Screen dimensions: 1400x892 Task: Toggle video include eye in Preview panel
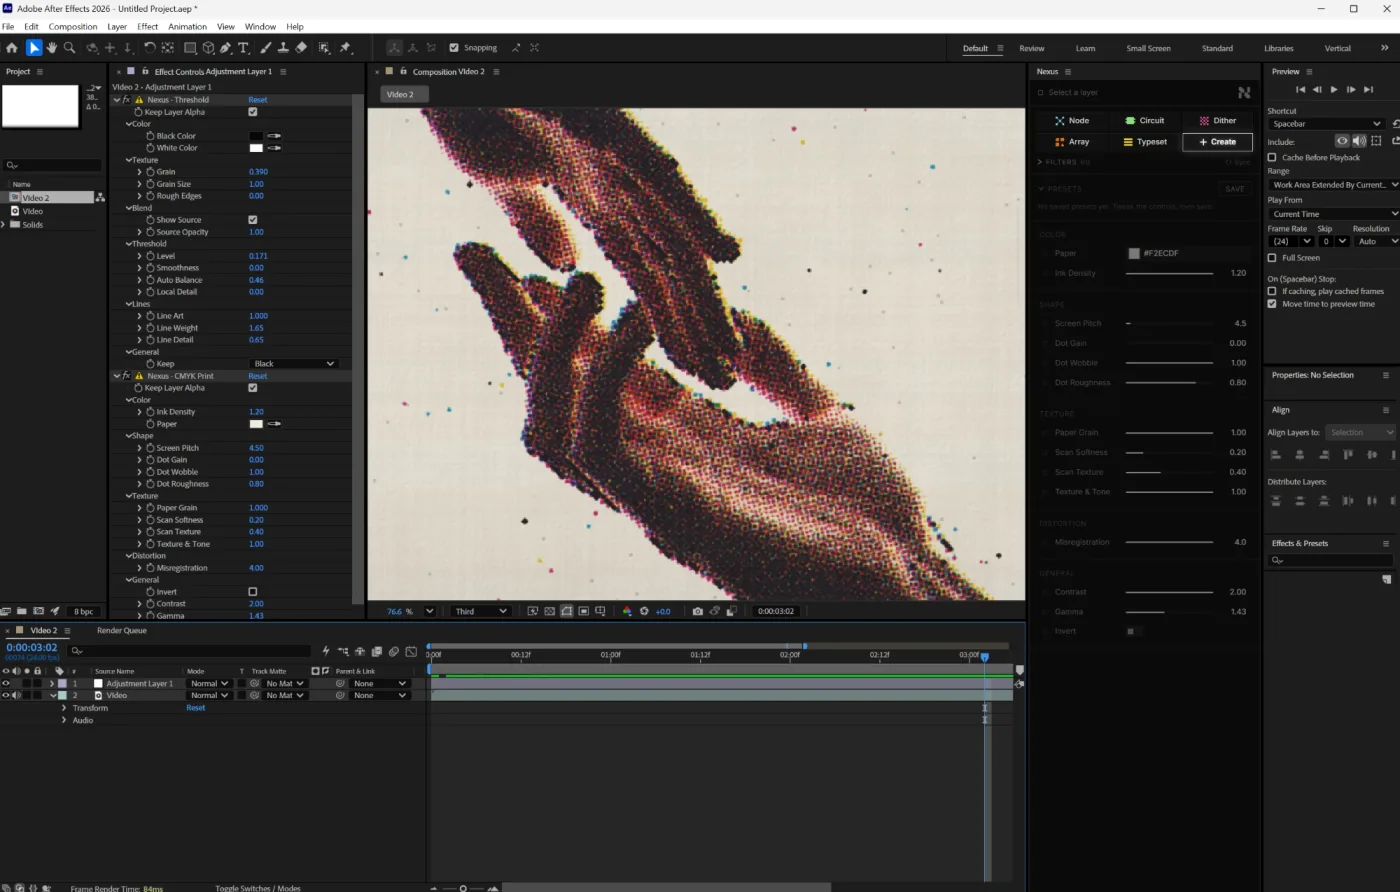1343,141
